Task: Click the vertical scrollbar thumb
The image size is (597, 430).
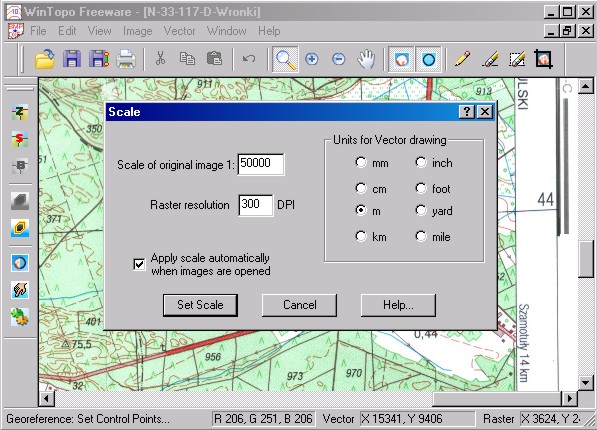Action: click(586, 259)
